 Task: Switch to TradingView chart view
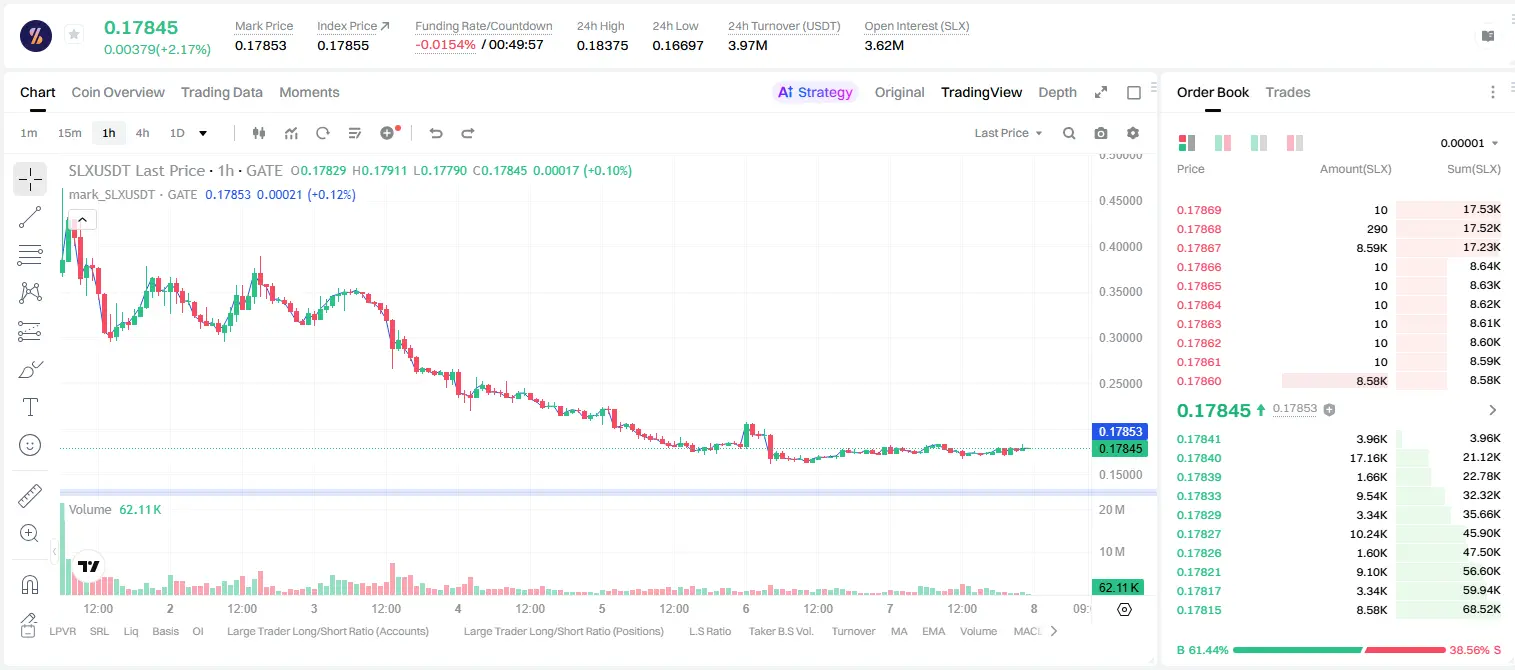pyautogui.click(x=982, y=92)
